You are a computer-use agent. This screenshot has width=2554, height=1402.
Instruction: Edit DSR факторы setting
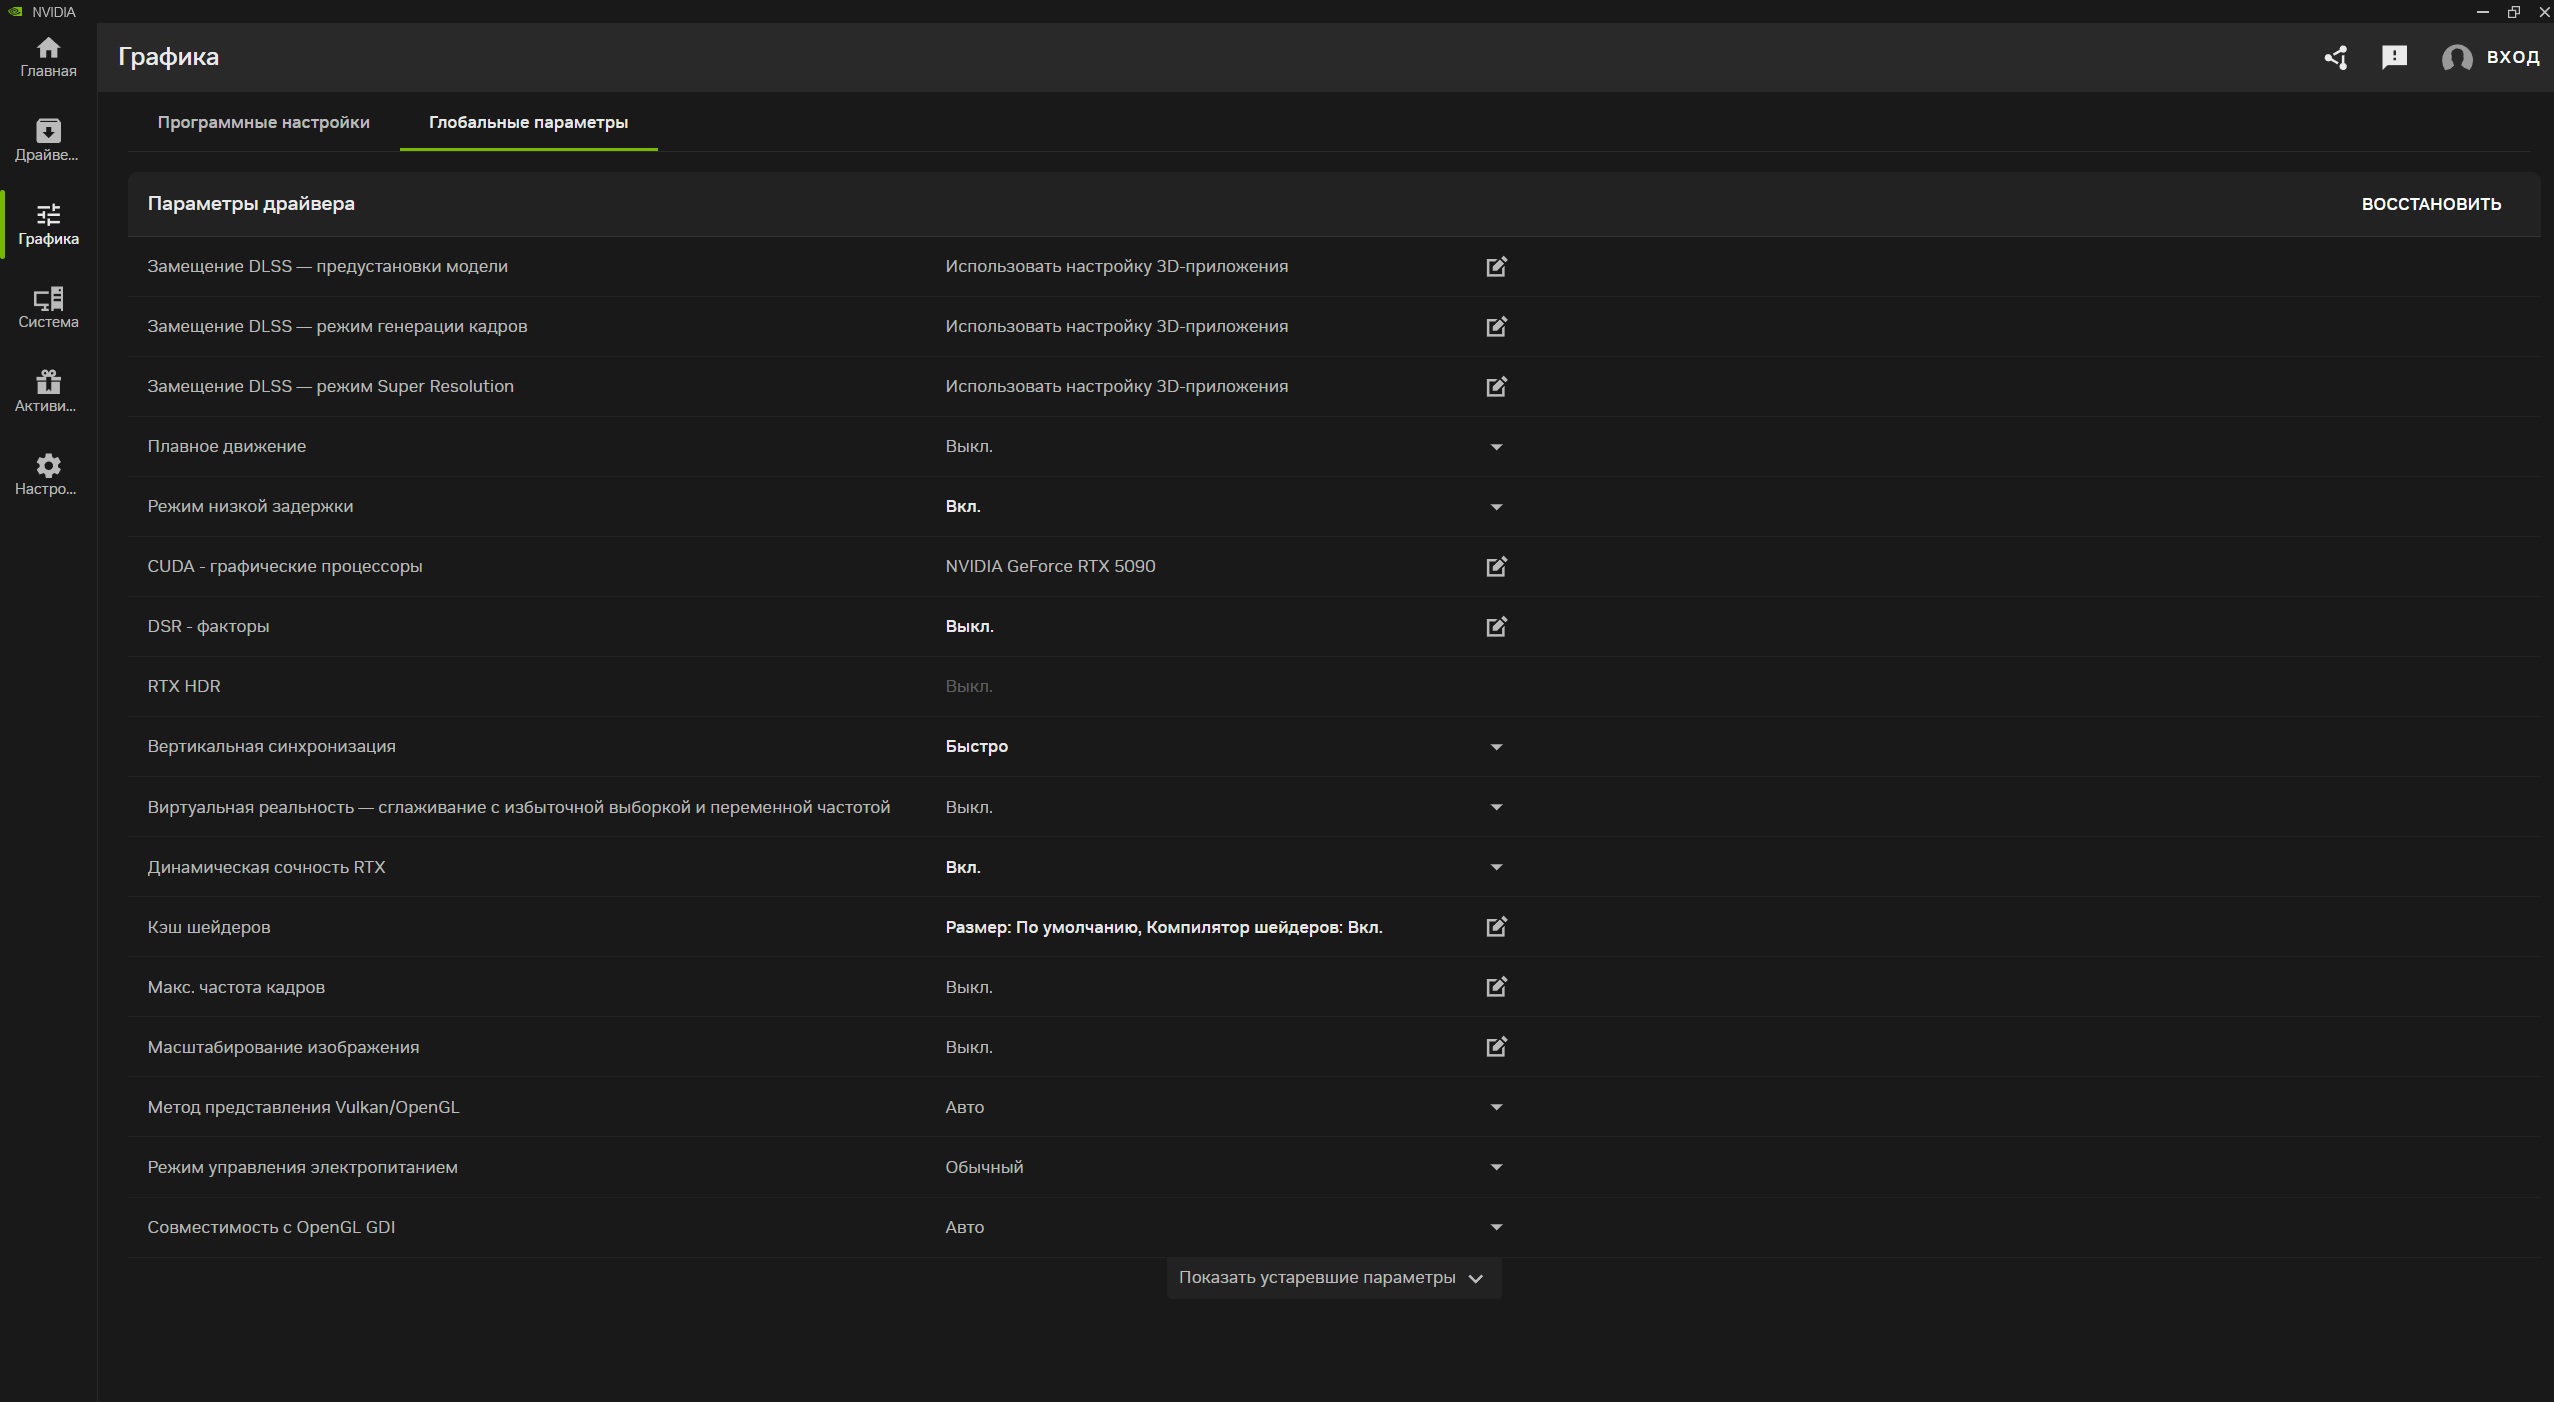(x=1496, y=627)
